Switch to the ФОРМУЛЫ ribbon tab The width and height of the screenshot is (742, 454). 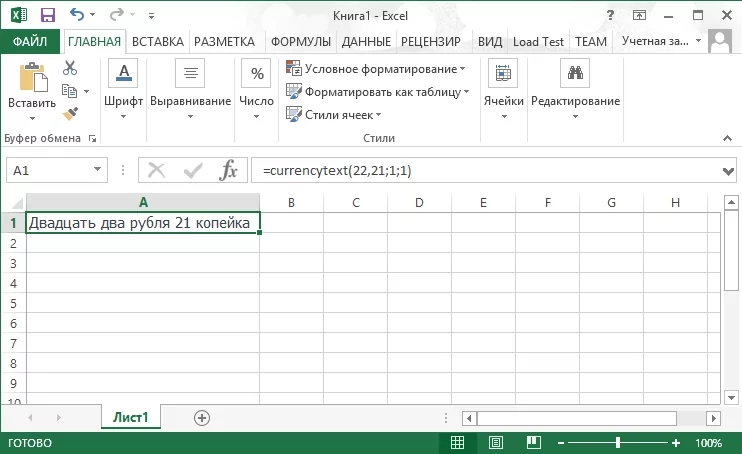pyautogui.click(x=300, y=42)
